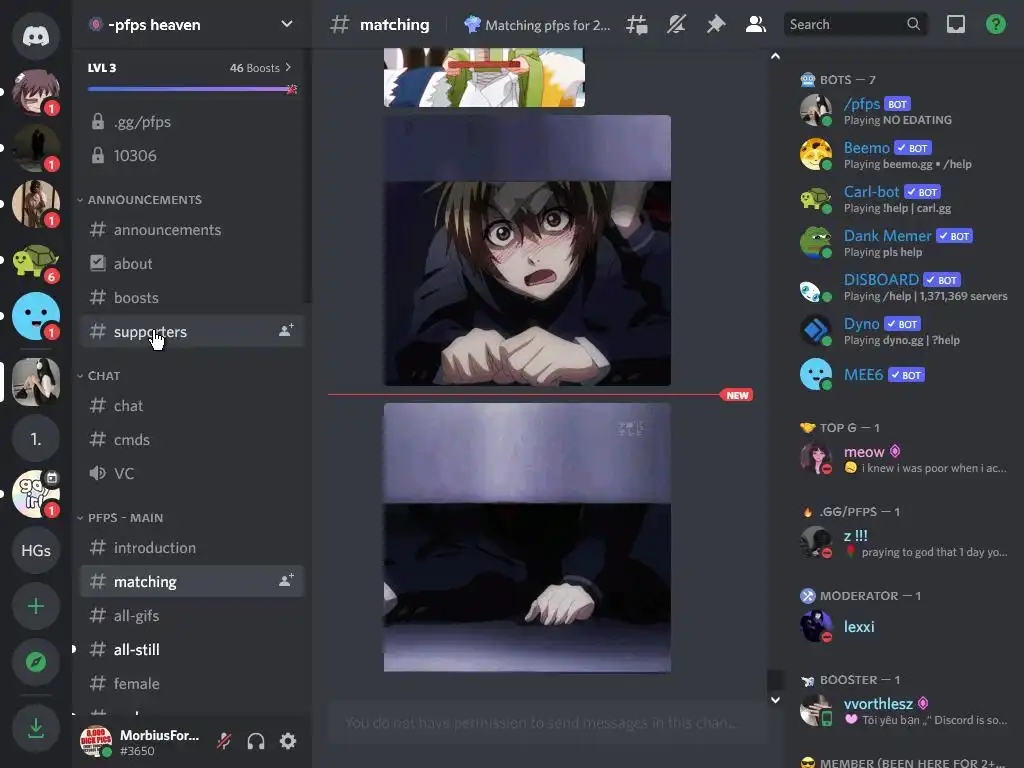Click the Download Apps icon
1024x768 pixels.
pos(36,727)
